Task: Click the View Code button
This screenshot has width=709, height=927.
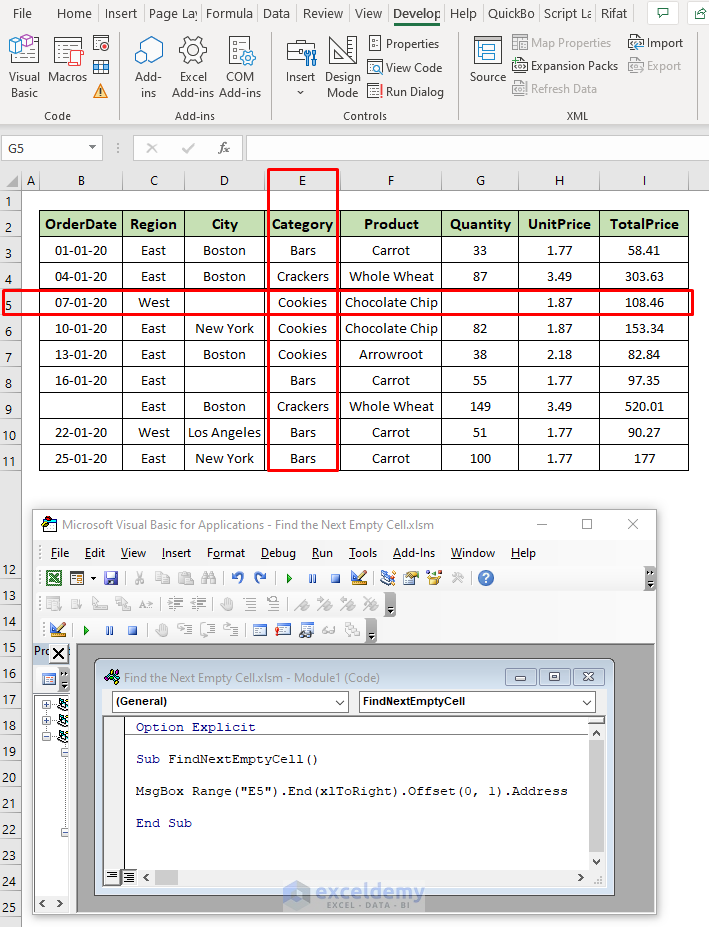Action: tap(405, 67)
